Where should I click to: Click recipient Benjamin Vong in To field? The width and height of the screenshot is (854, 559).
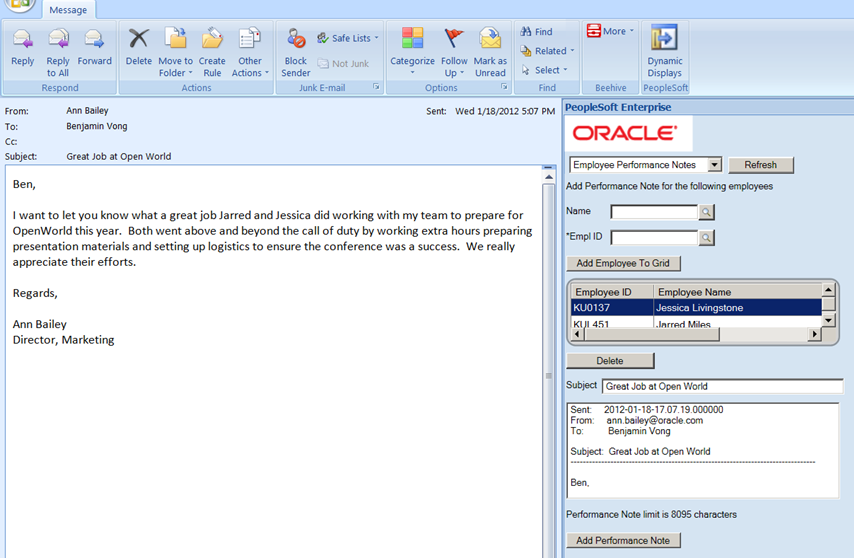(97, 126)
